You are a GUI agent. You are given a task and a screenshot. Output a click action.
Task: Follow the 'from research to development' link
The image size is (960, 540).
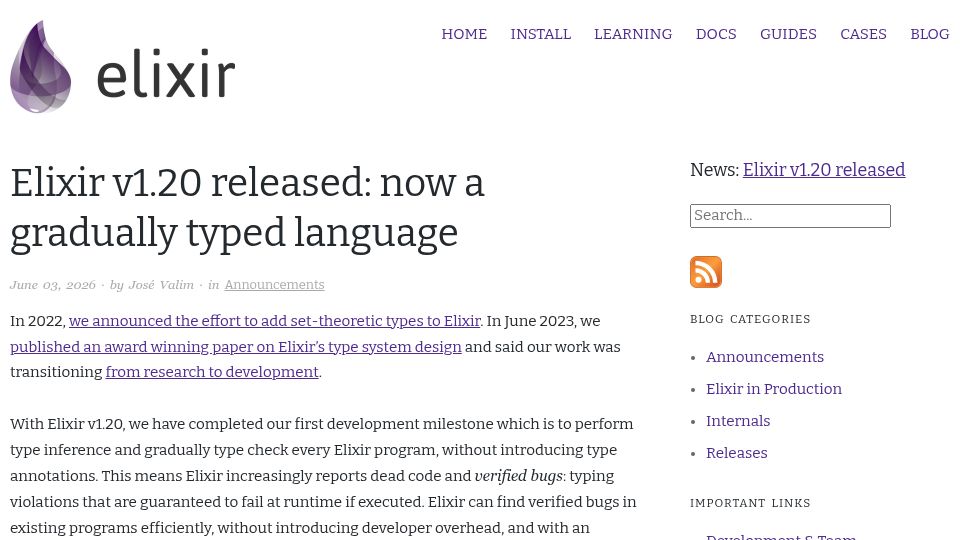click(x=212, y=372)
